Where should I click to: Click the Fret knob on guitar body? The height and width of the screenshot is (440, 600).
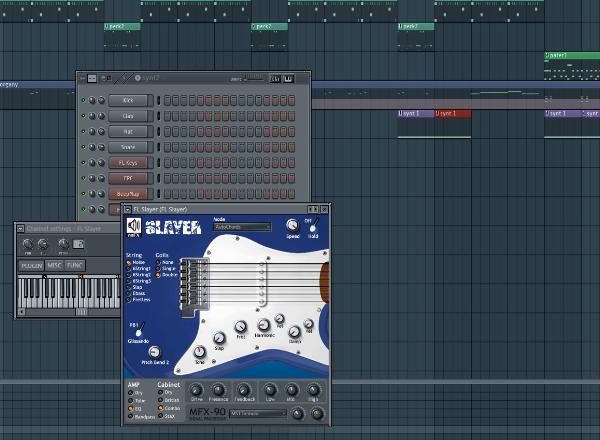click(x=240, y=327)
